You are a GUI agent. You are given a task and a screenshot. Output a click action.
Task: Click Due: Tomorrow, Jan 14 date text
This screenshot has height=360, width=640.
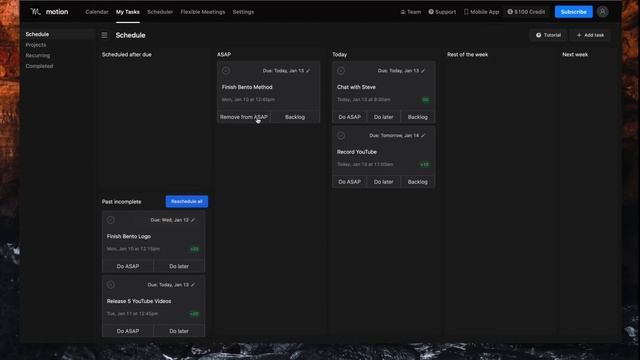point(394,136)
